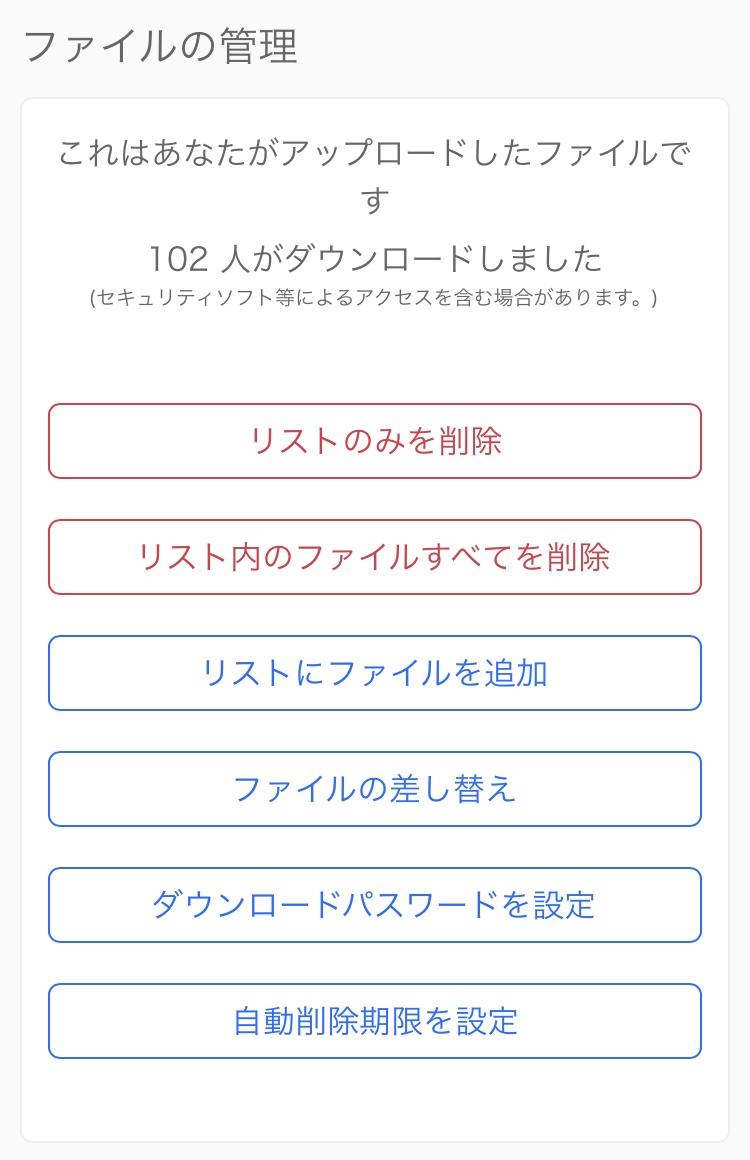Delete only the list using first red button

coord(375,441)
